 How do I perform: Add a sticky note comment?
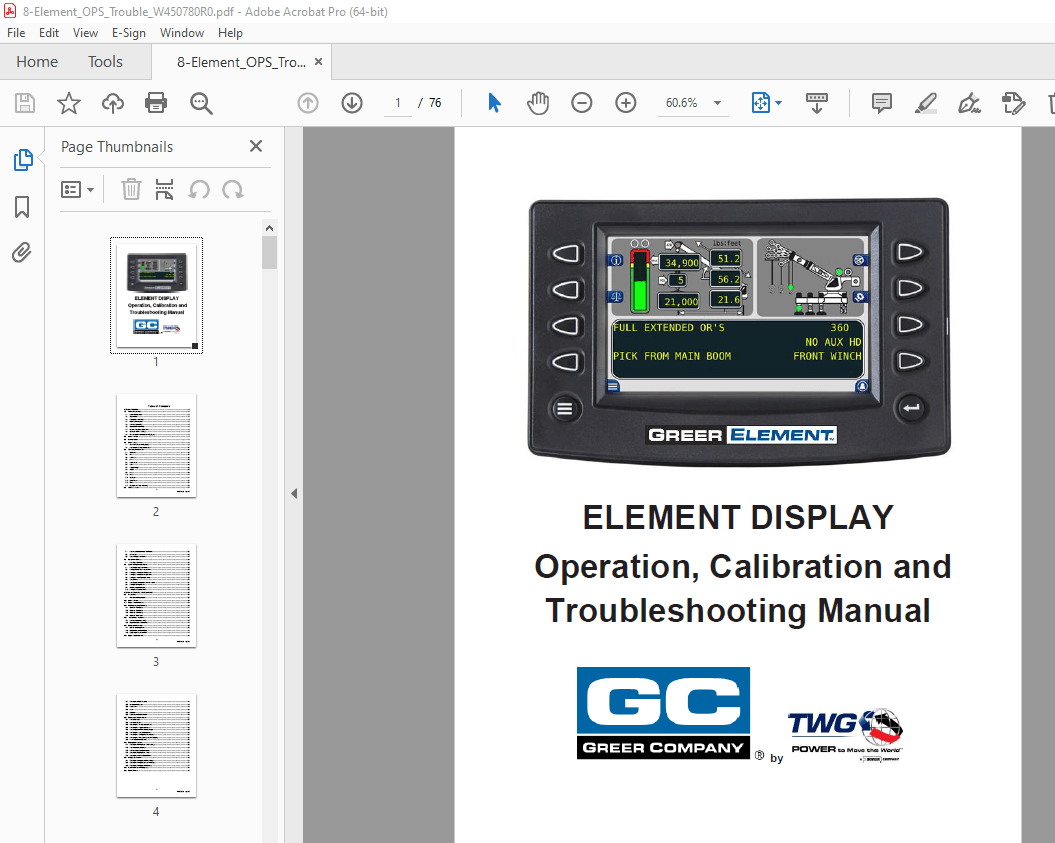tap(881, 103)
